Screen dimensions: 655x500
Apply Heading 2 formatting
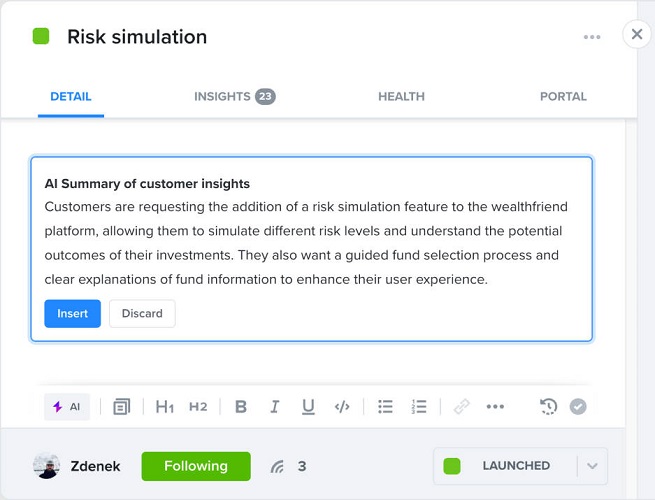[198, 407]
